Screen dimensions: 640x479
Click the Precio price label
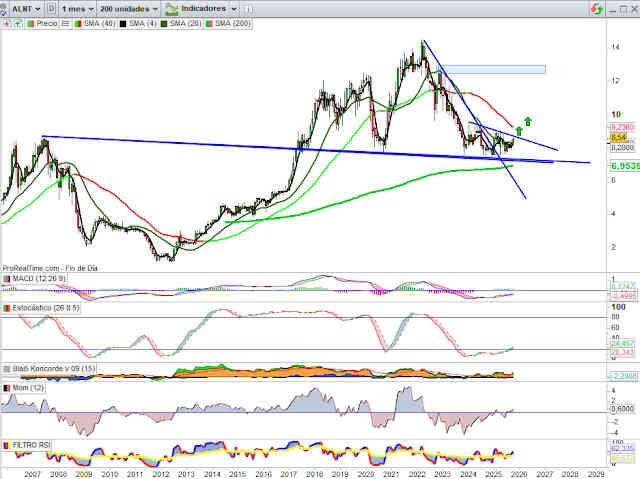click(x=47, y=21)
